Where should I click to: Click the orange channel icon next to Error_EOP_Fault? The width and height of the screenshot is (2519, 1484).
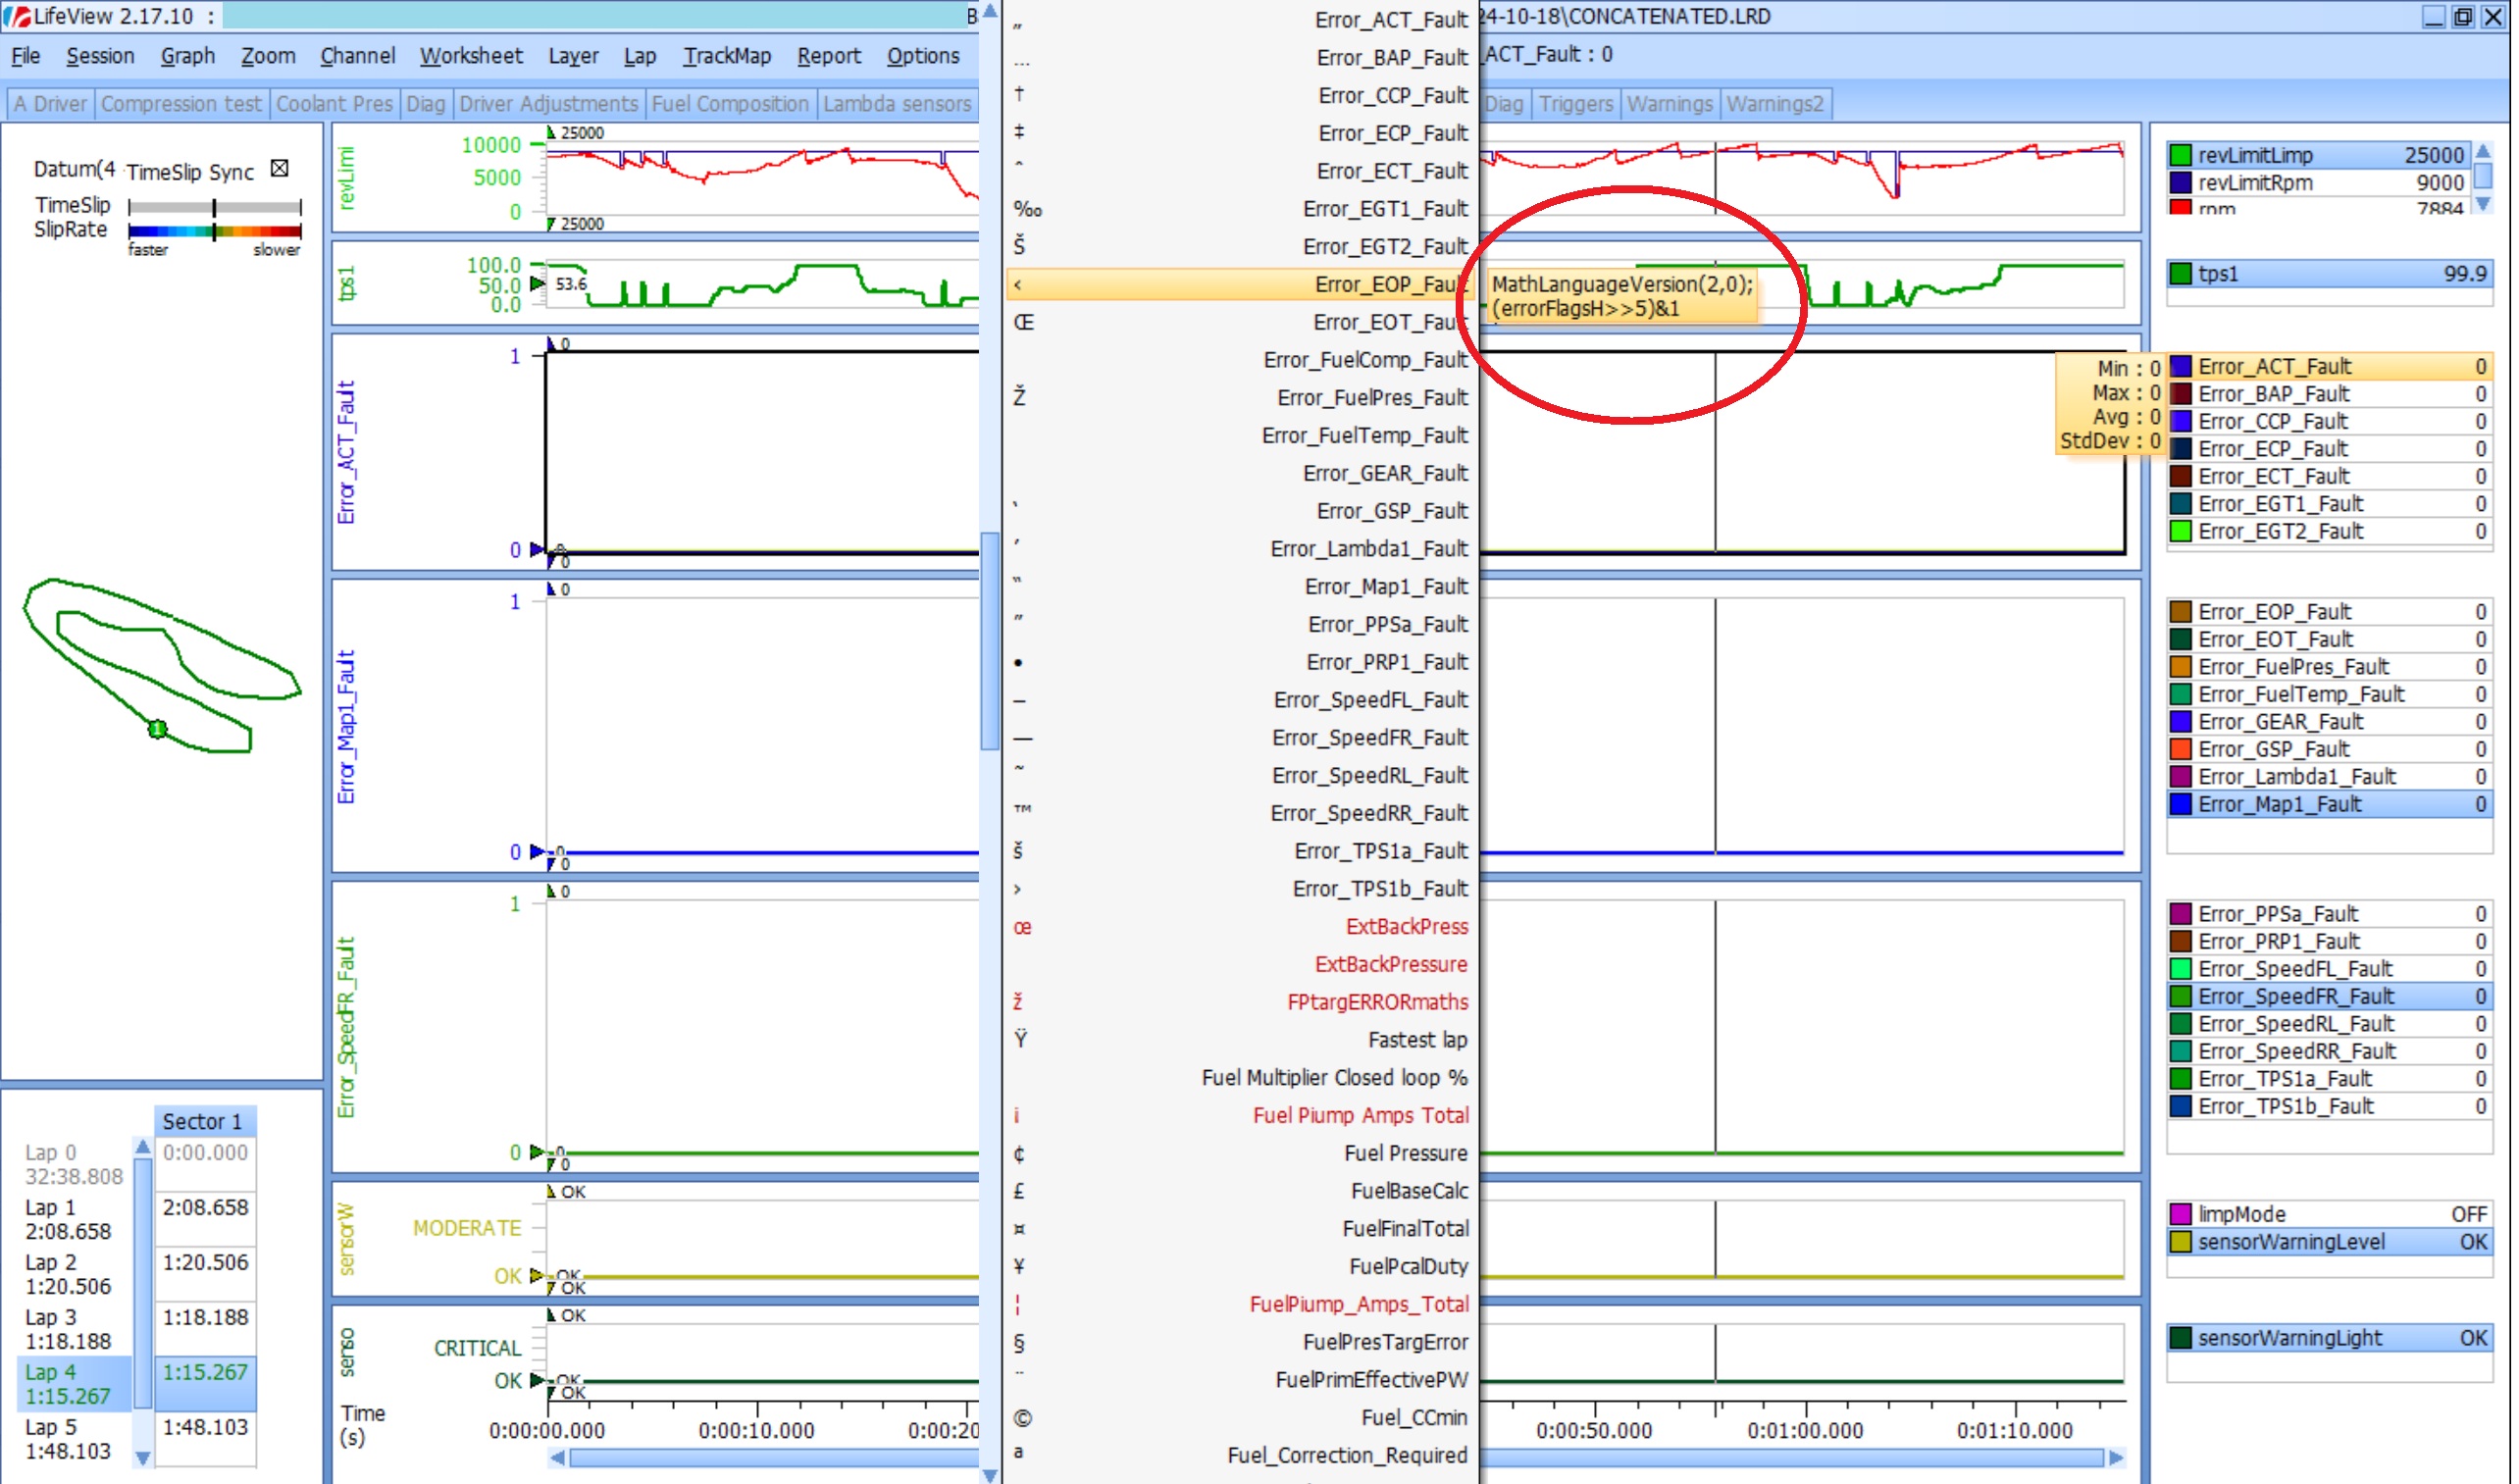click(2180, 611)
